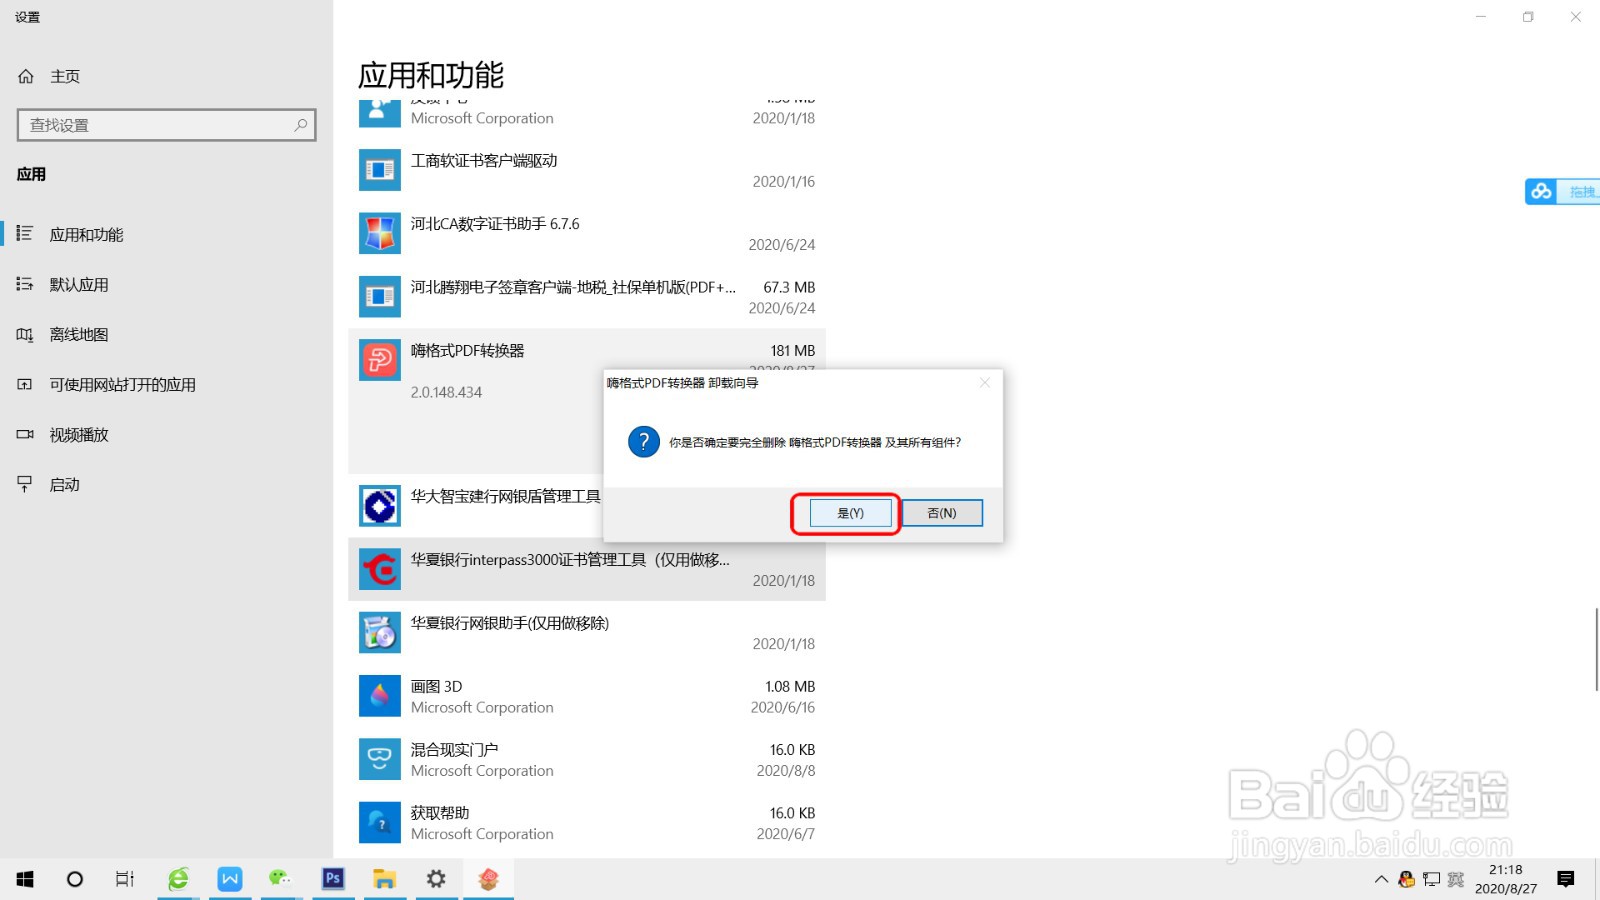Click the QQ penguin icon in the system tray
1600x900 pixels.
coord(1407,879)
